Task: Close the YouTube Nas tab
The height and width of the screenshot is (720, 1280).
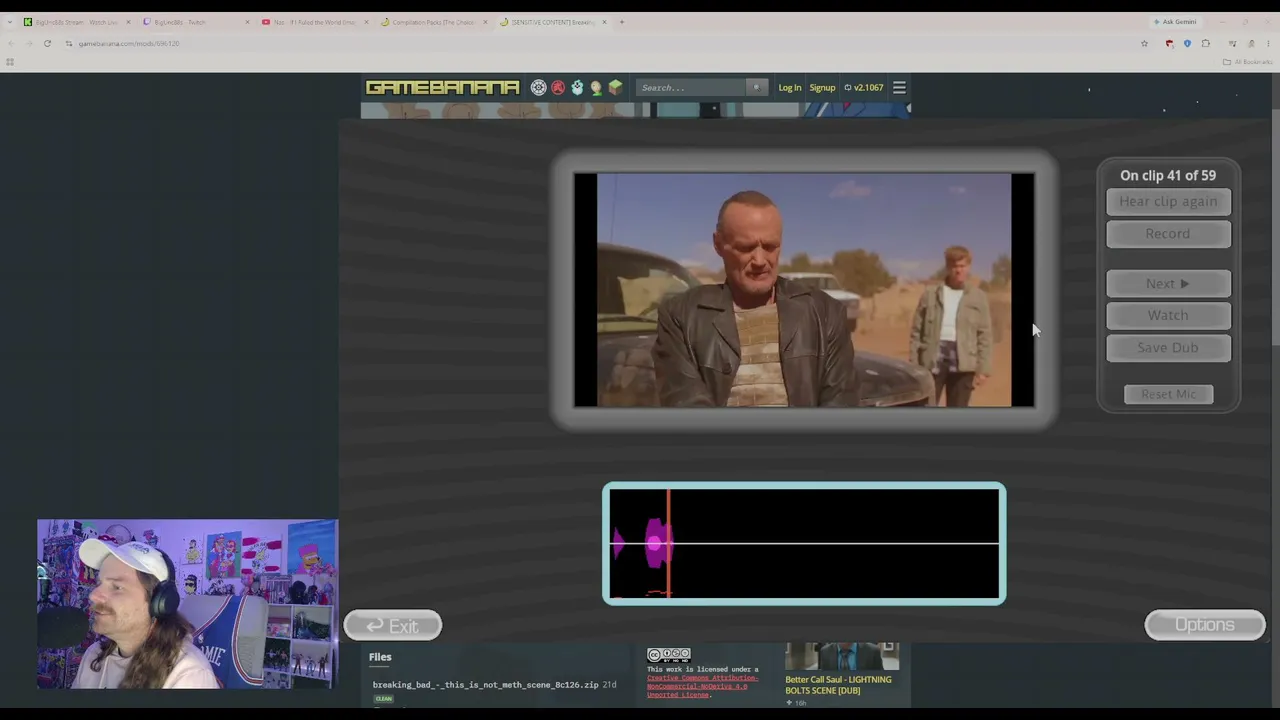Action: [366, 22]
